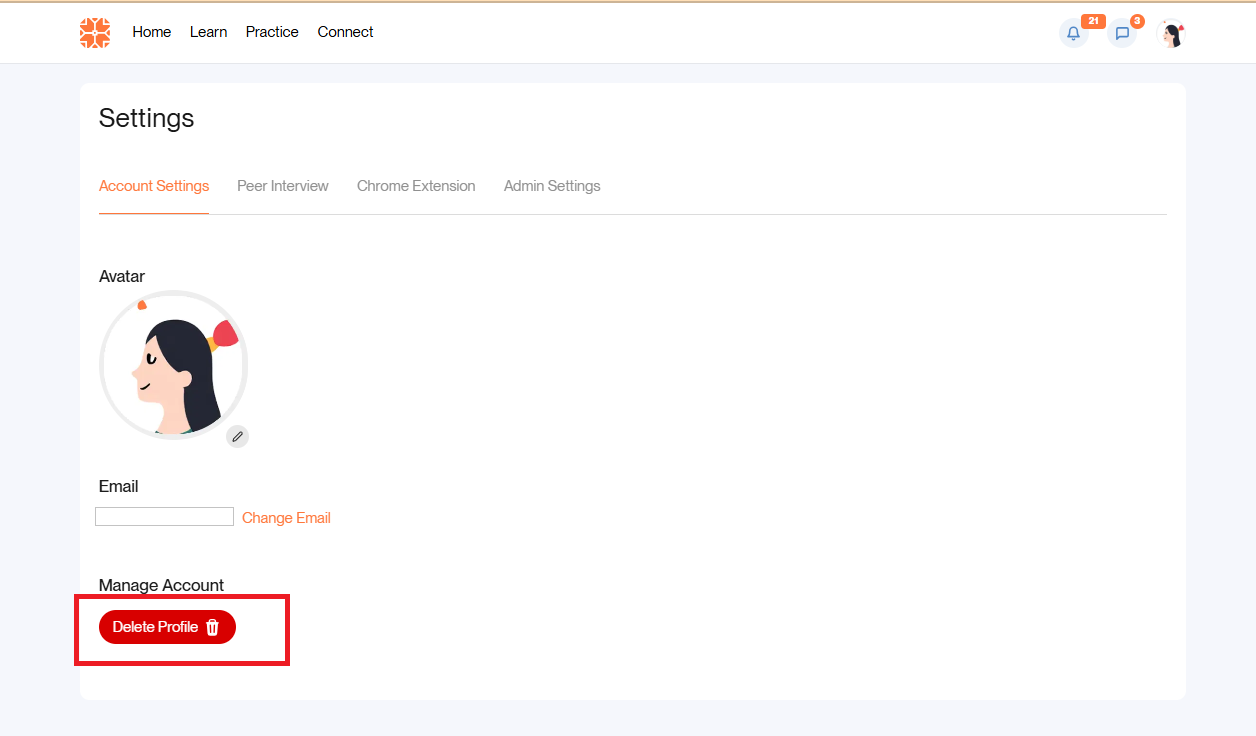Go to the Home page

coord(152,32)
